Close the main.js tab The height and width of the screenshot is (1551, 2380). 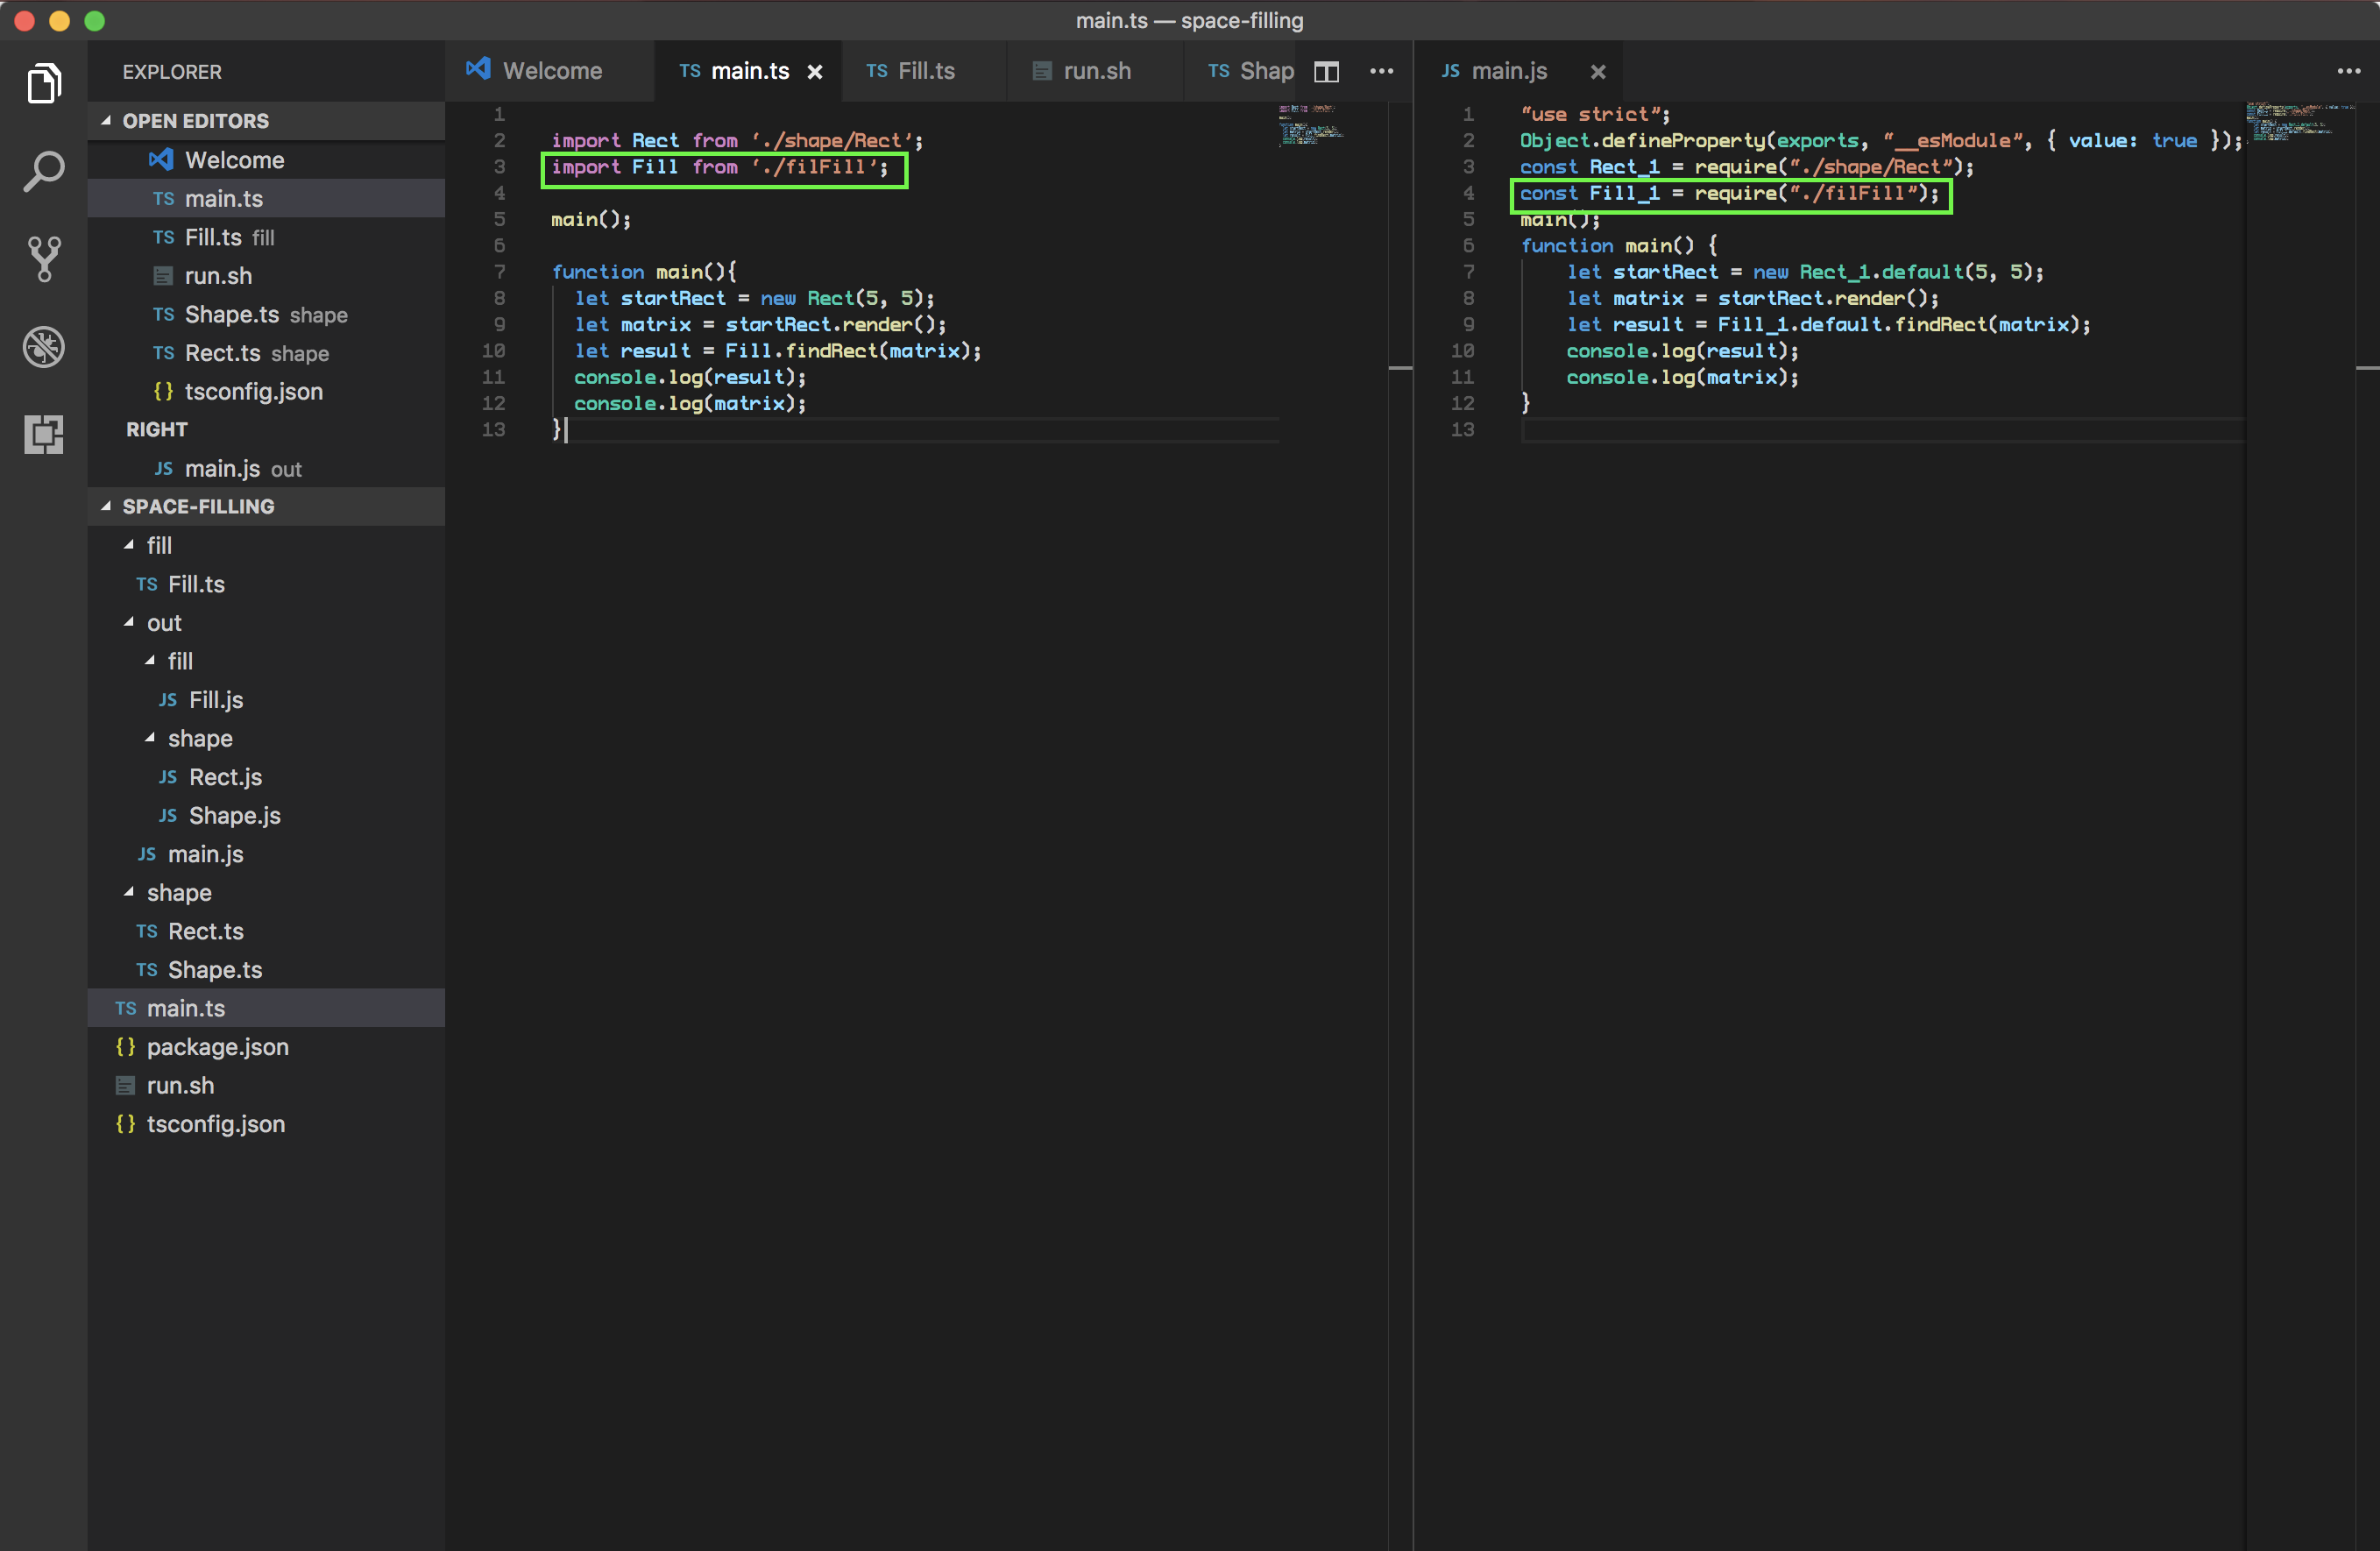coord(1598,72)
